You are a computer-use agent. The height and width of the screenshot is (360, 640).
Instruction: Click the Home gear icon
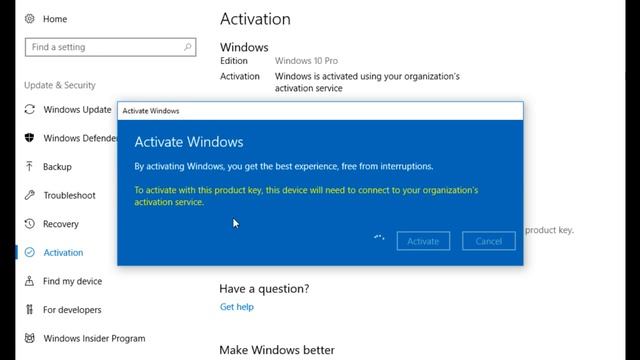point(29,19)
